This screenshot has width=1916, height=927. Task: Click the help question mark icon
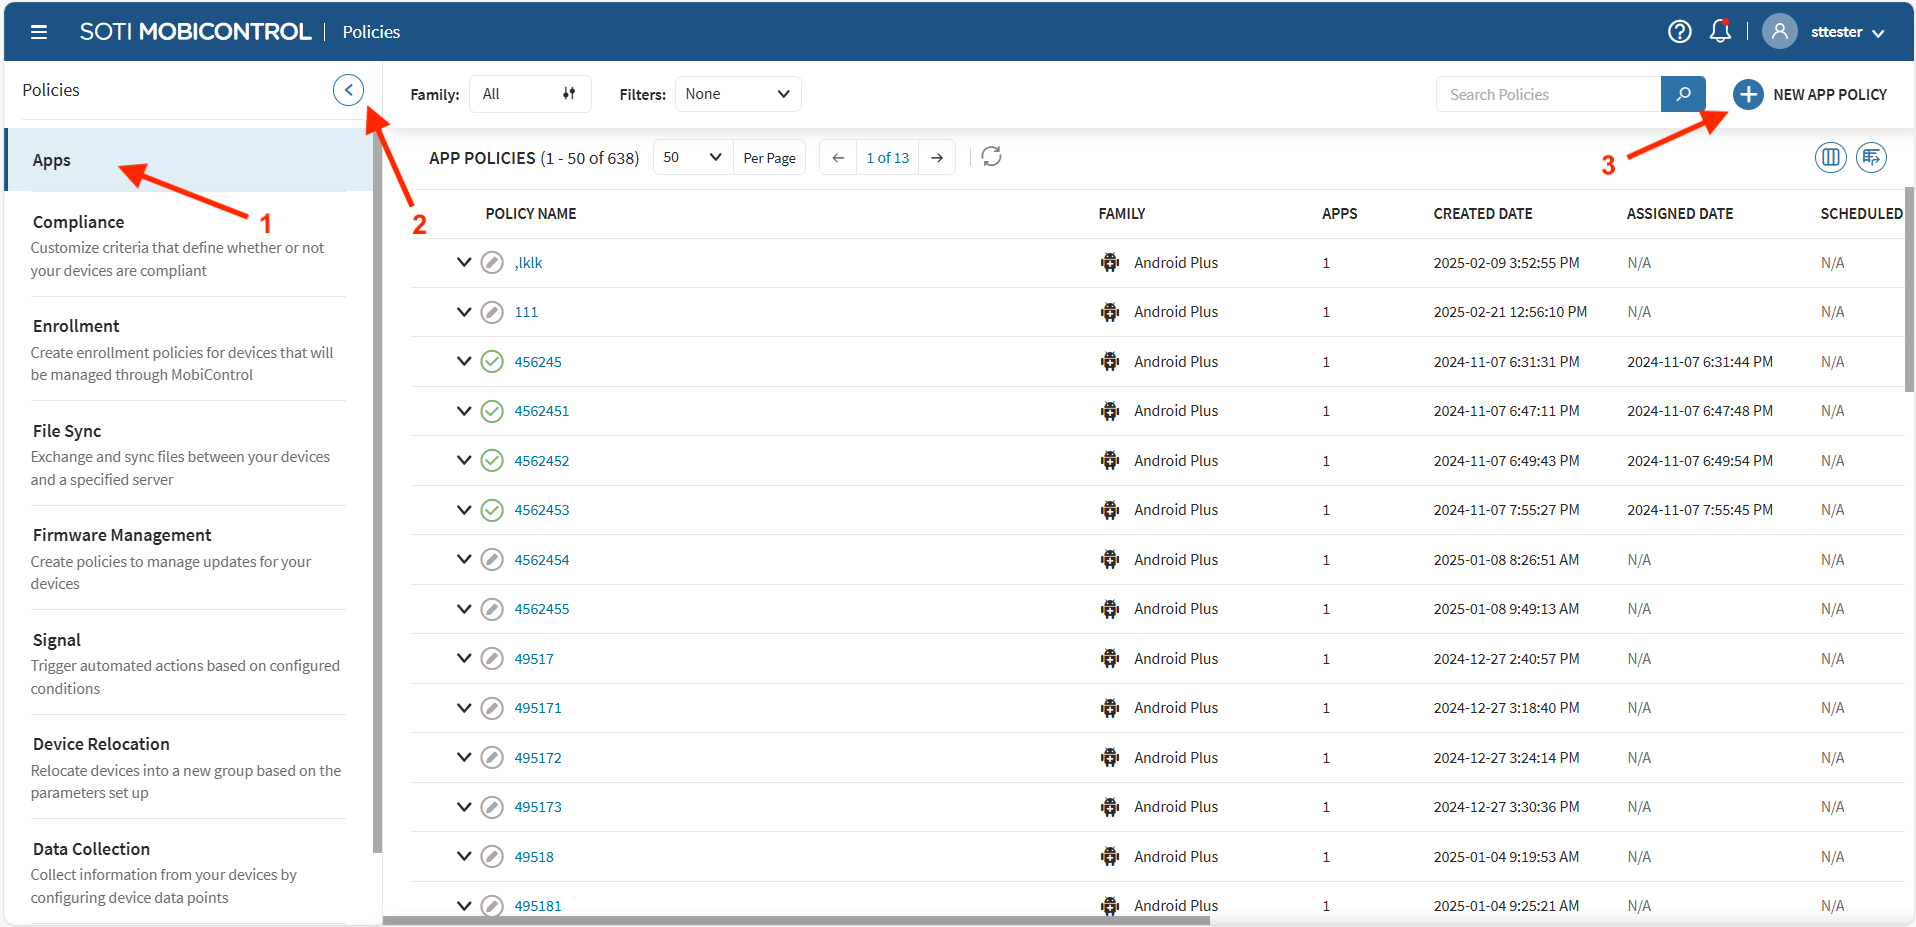pos(1679,32)
